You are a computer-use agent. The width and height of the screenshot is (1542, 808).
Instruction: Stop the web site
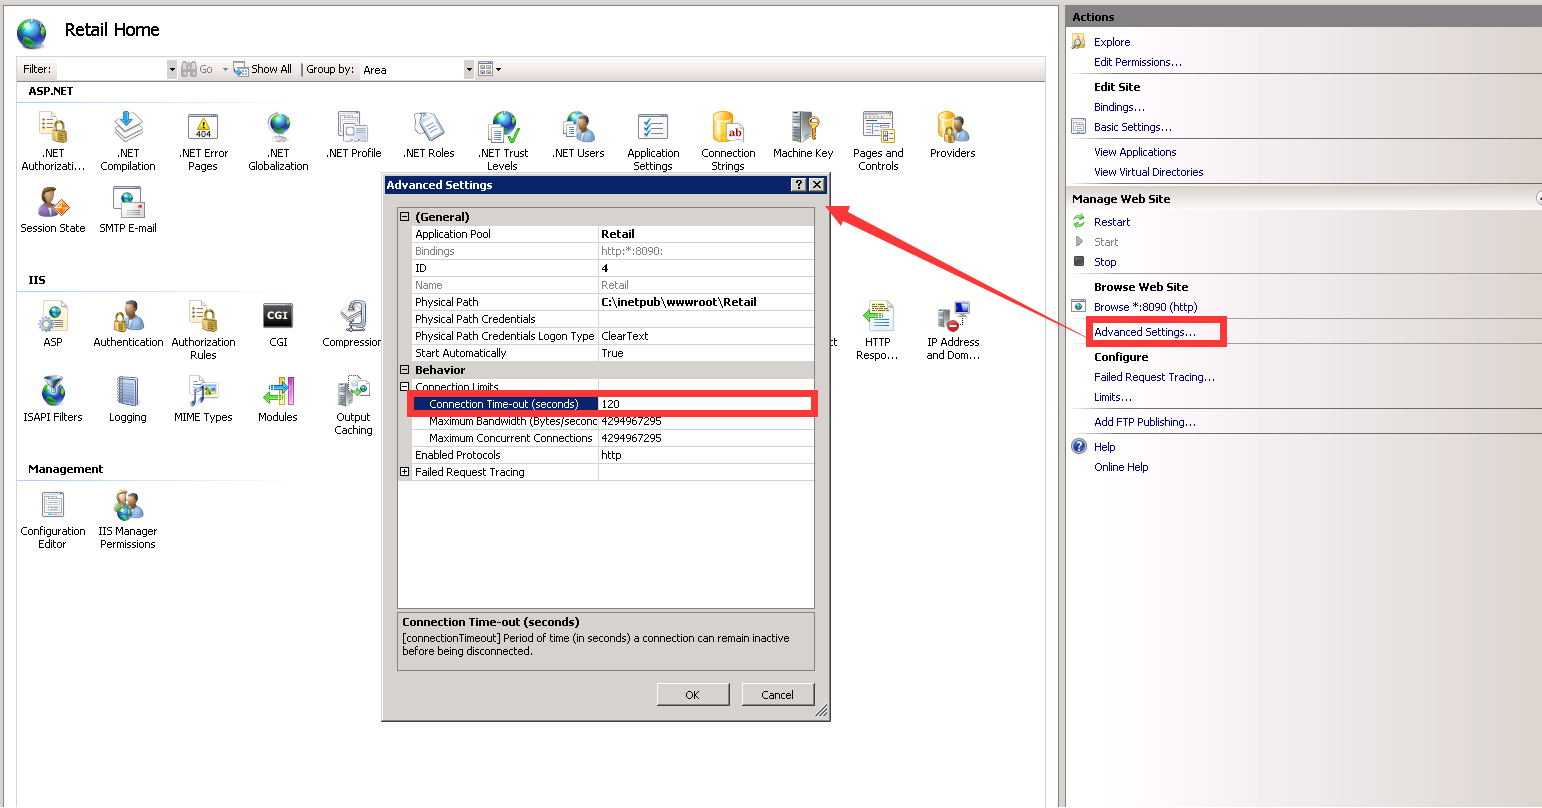(x=1105, y=262)
